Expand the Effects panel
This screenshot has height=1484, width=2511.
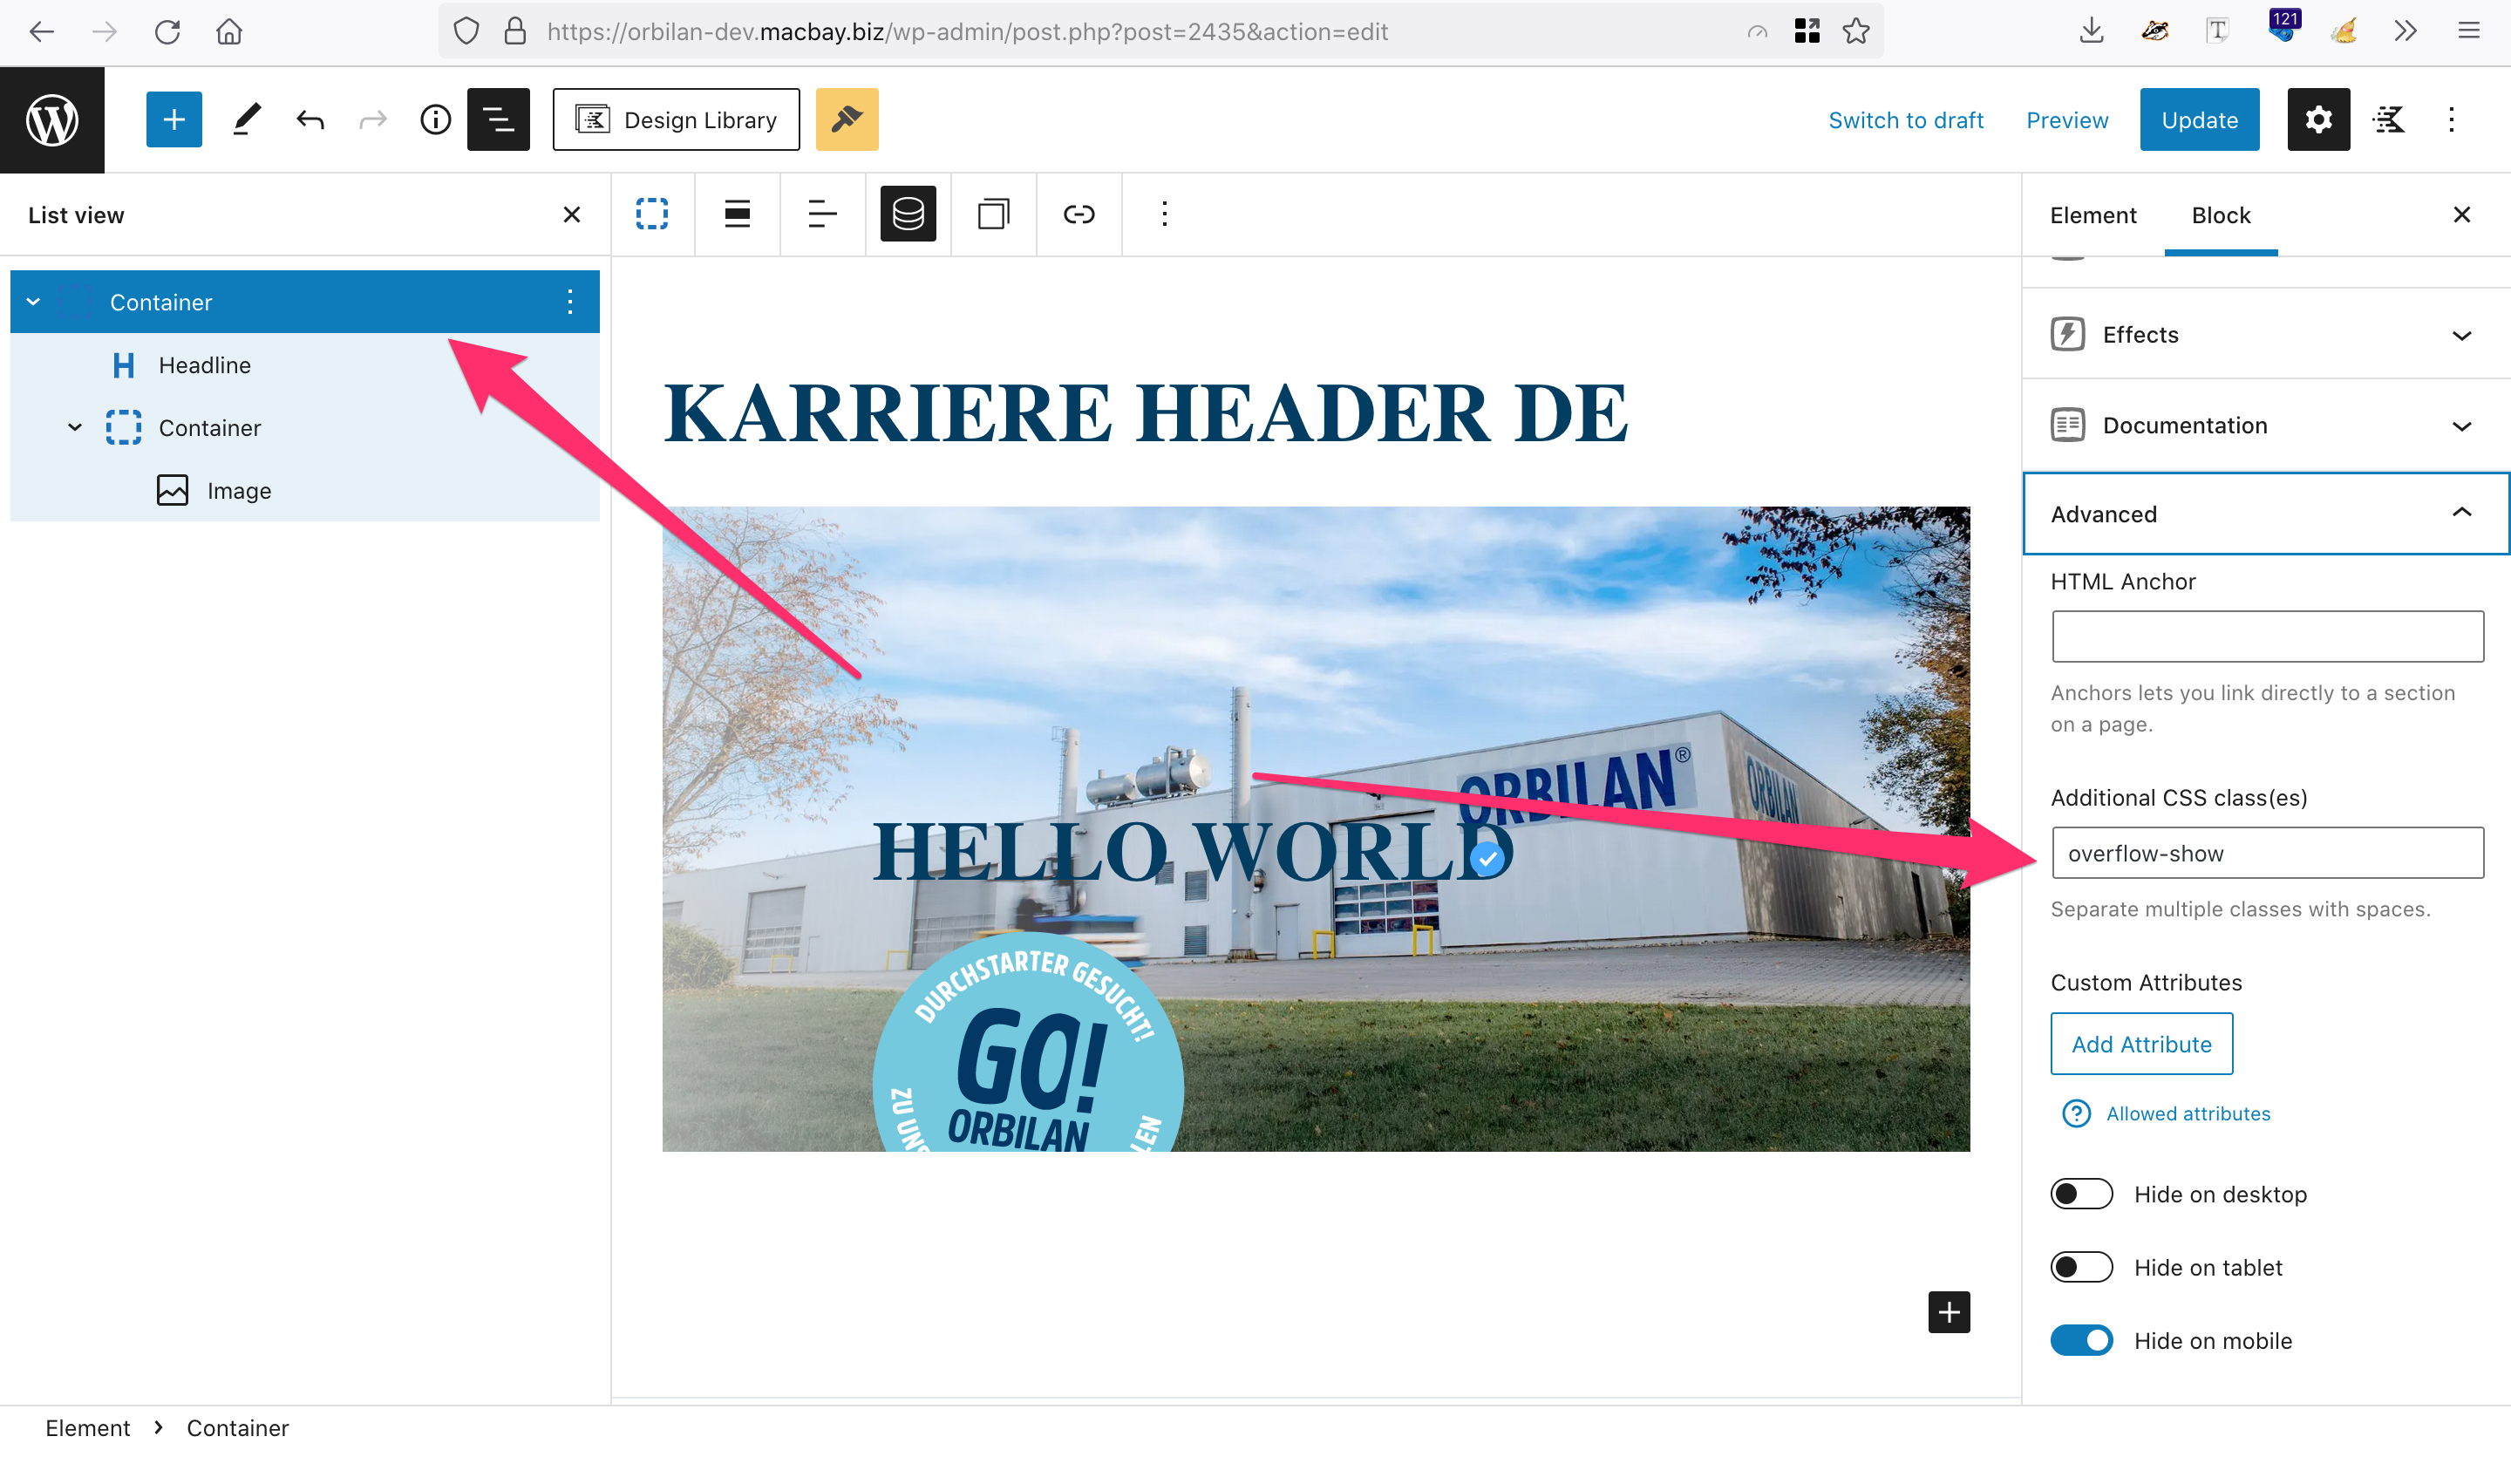[2266, 334]
